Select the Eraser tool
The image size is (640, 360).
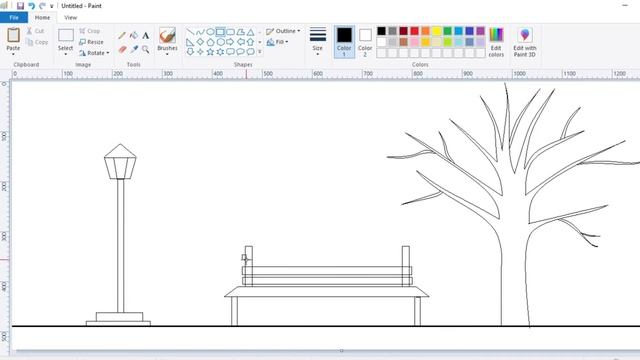(x=122, y=49)
